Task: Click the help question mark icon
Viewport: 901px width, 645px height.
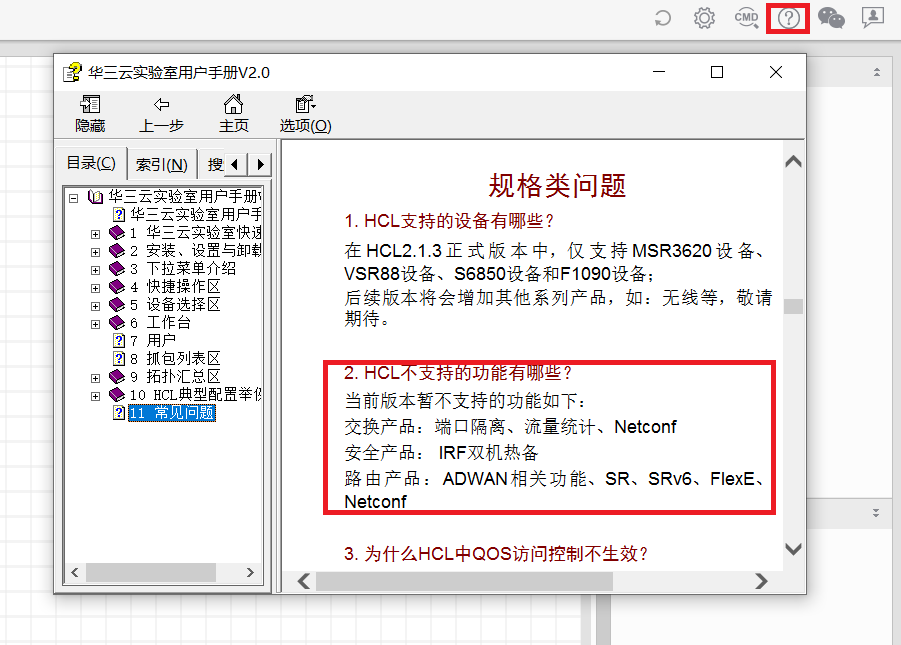Action: tap(788, 18)
